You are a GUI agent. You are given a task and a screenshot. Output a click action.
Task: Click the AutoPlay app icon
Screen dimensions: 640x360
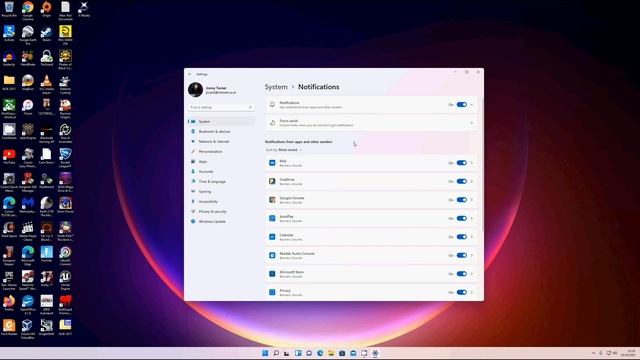[272, 218]
